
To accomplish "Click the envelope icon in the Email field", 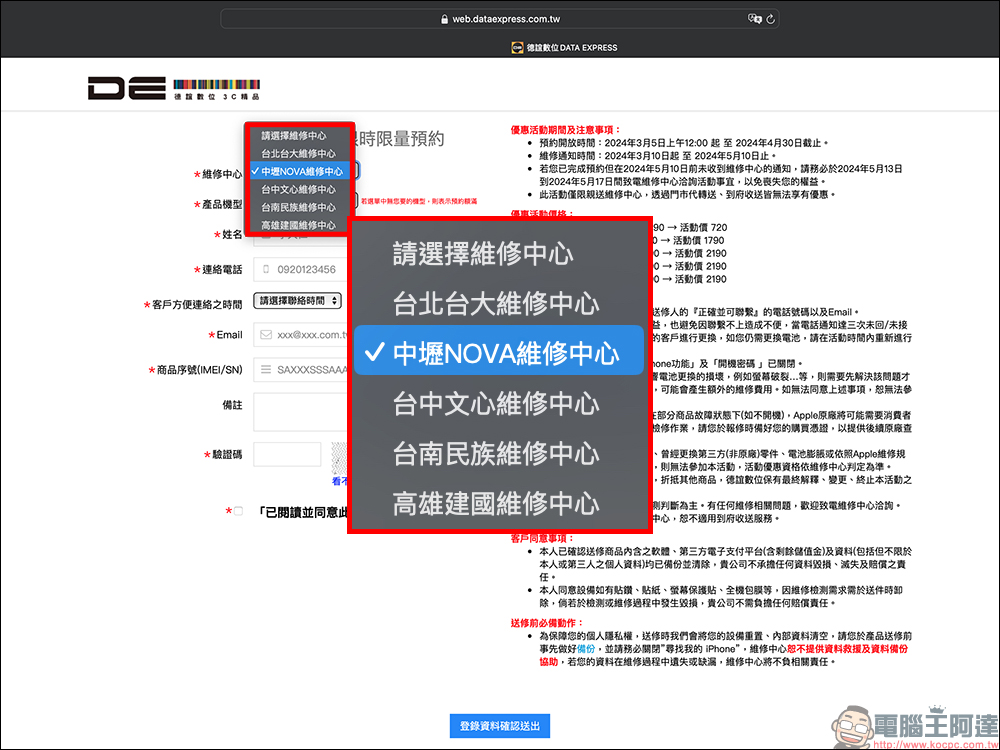I will pyautogui.click(x=266, y=335).
